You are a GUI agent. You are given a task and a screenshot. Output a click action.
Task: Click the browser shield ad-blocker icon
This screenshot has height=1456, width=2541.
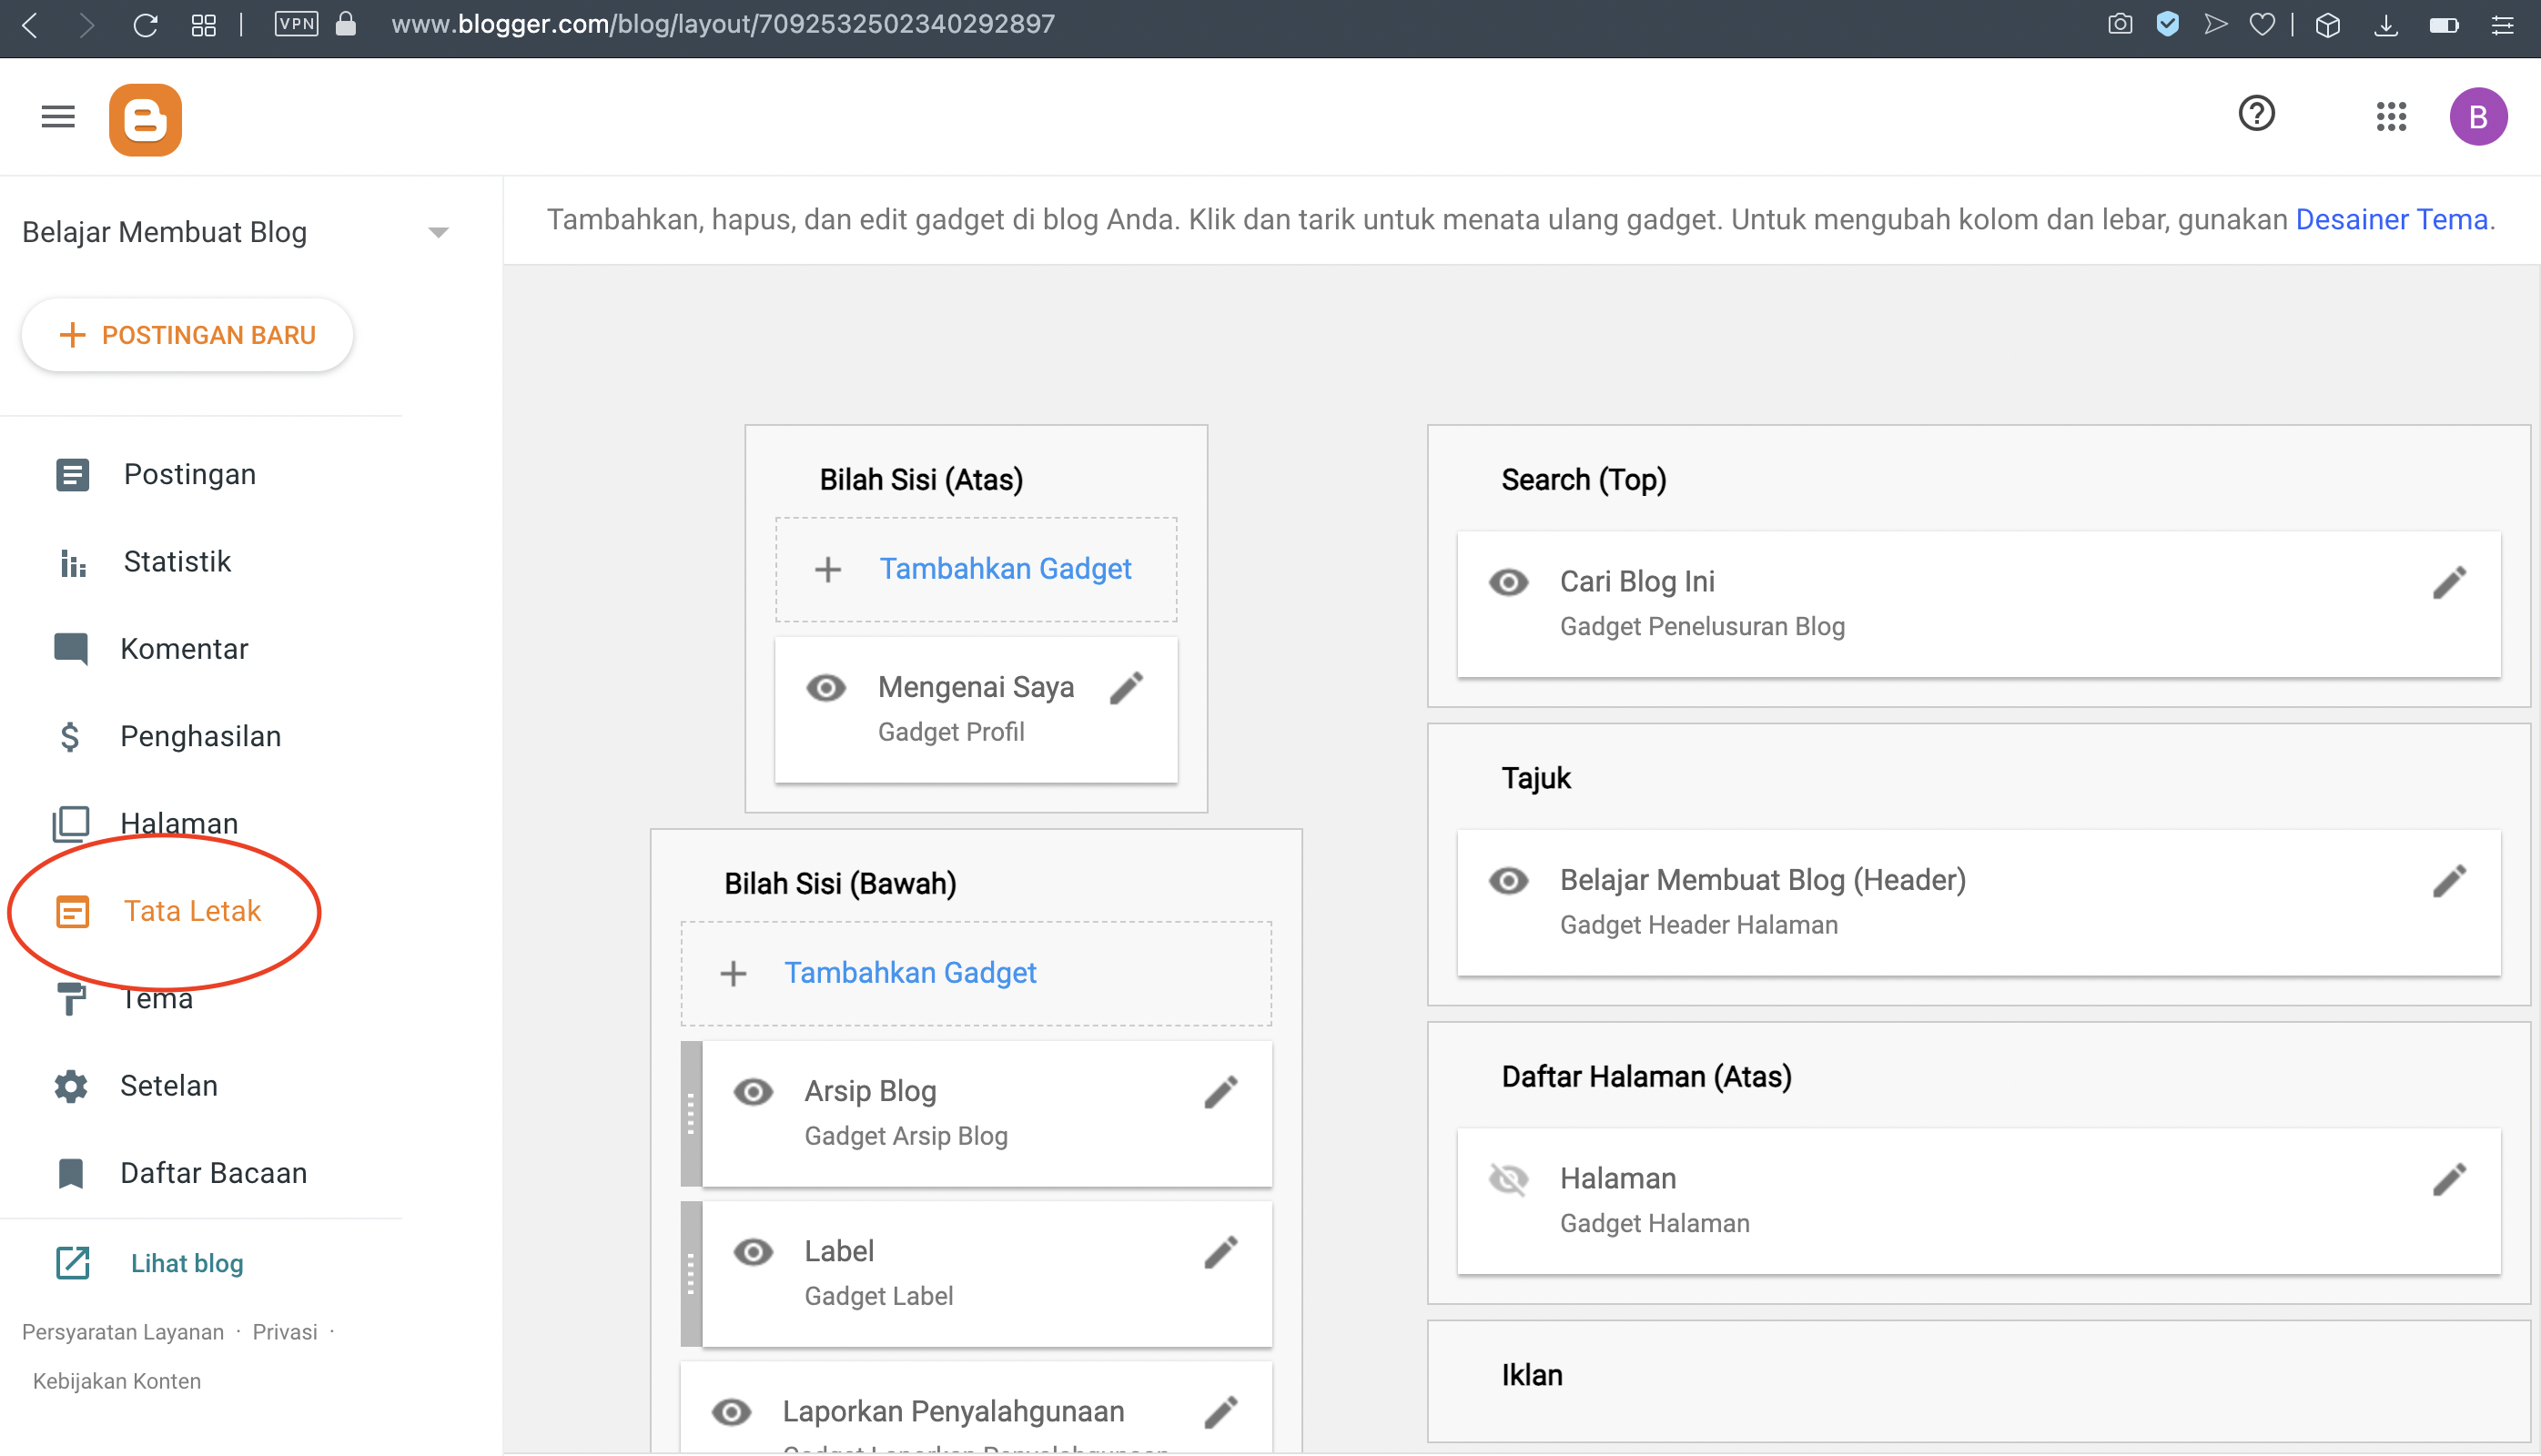[2167, 24]
